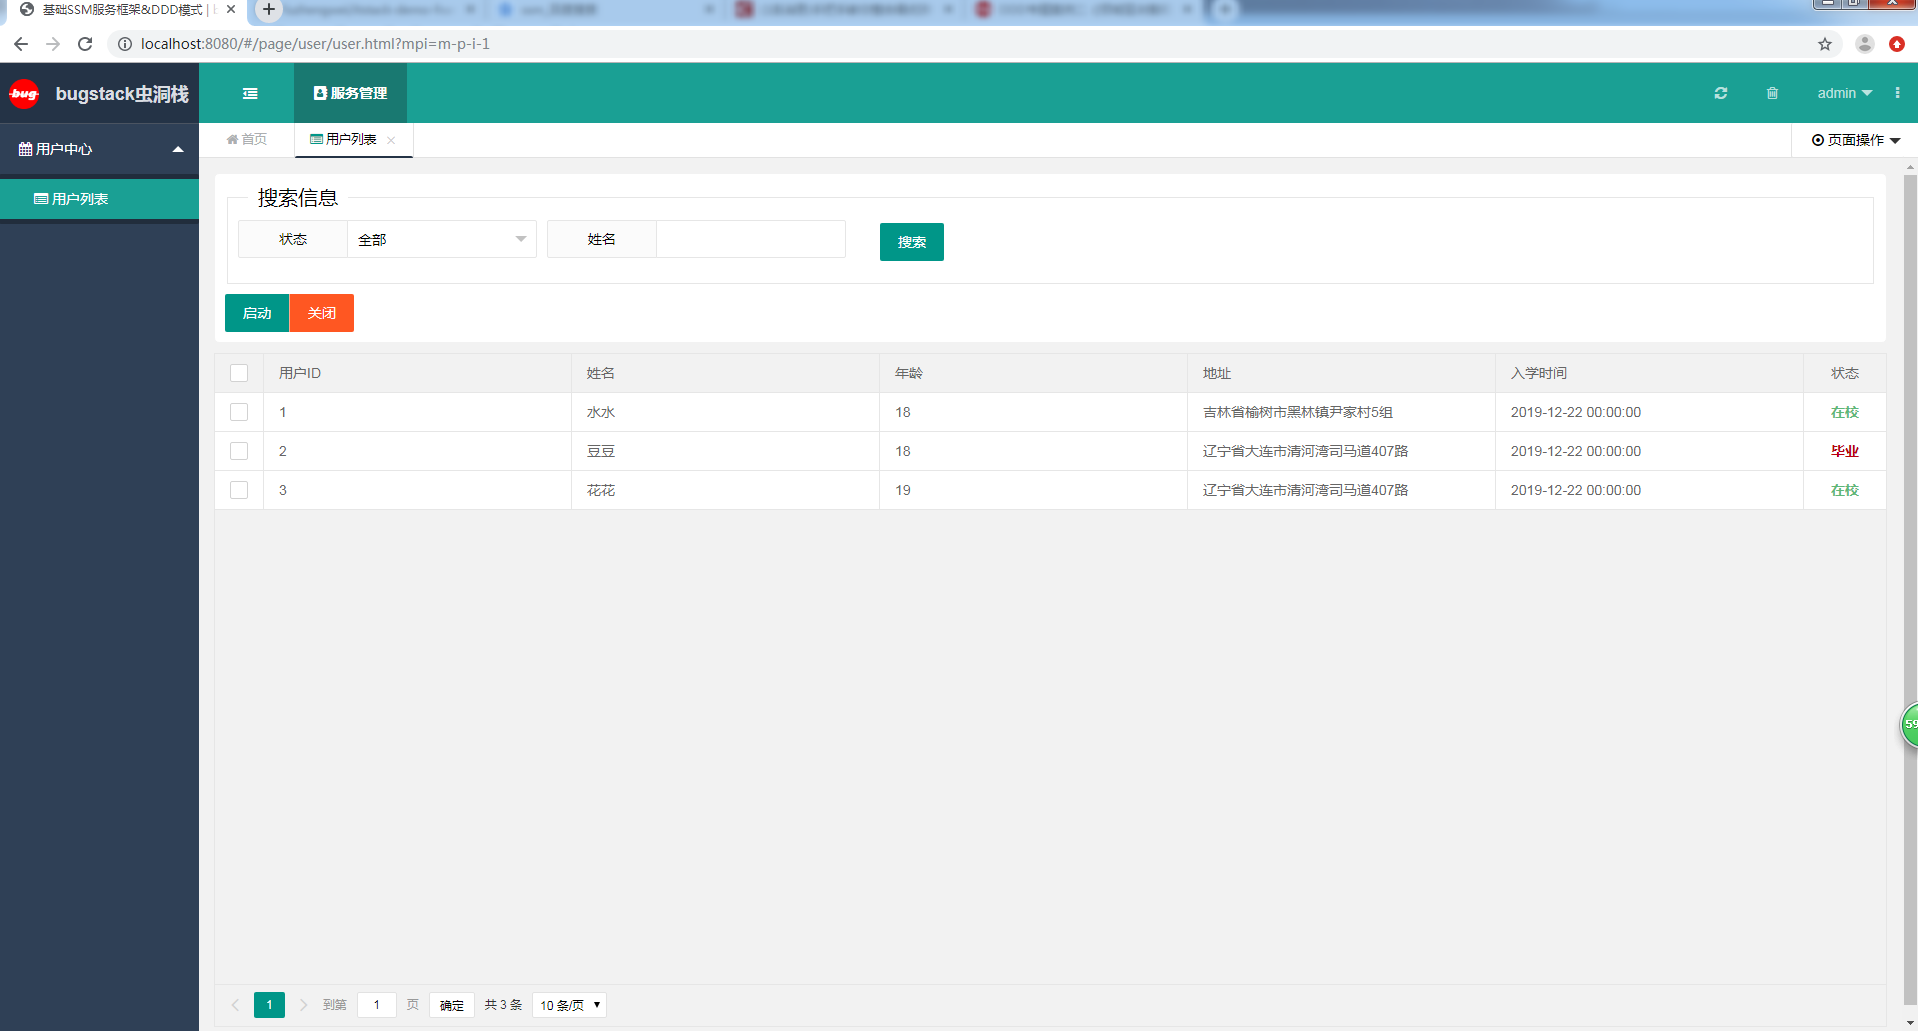The image size is (1918, 1031).
Task: Check the select-all checkbox in table header
Action: [x=239, y=373]
